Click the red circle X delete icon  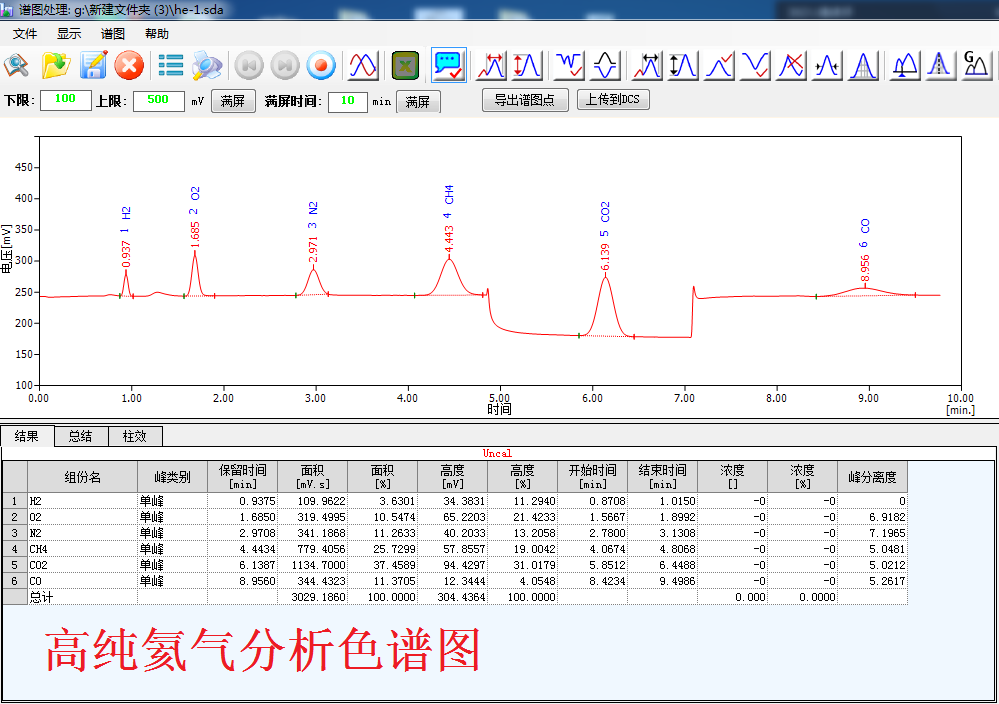[x=129, y=65]
